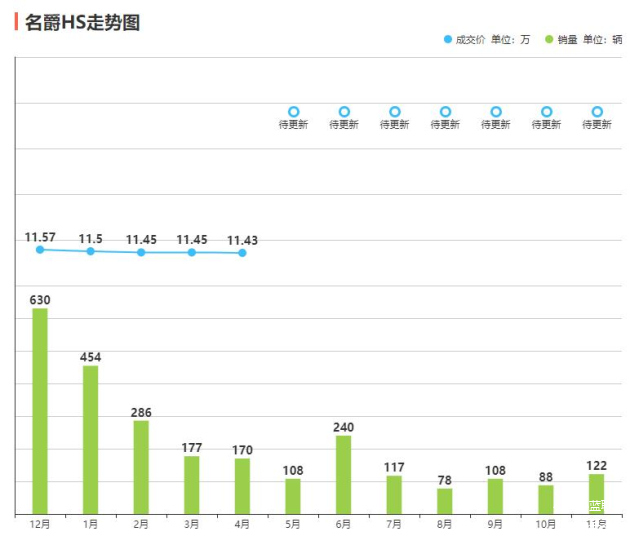Screen dimensions: 630x536
Task: Click the 6月 待更新 hollow circle
Action: point(344,111)
